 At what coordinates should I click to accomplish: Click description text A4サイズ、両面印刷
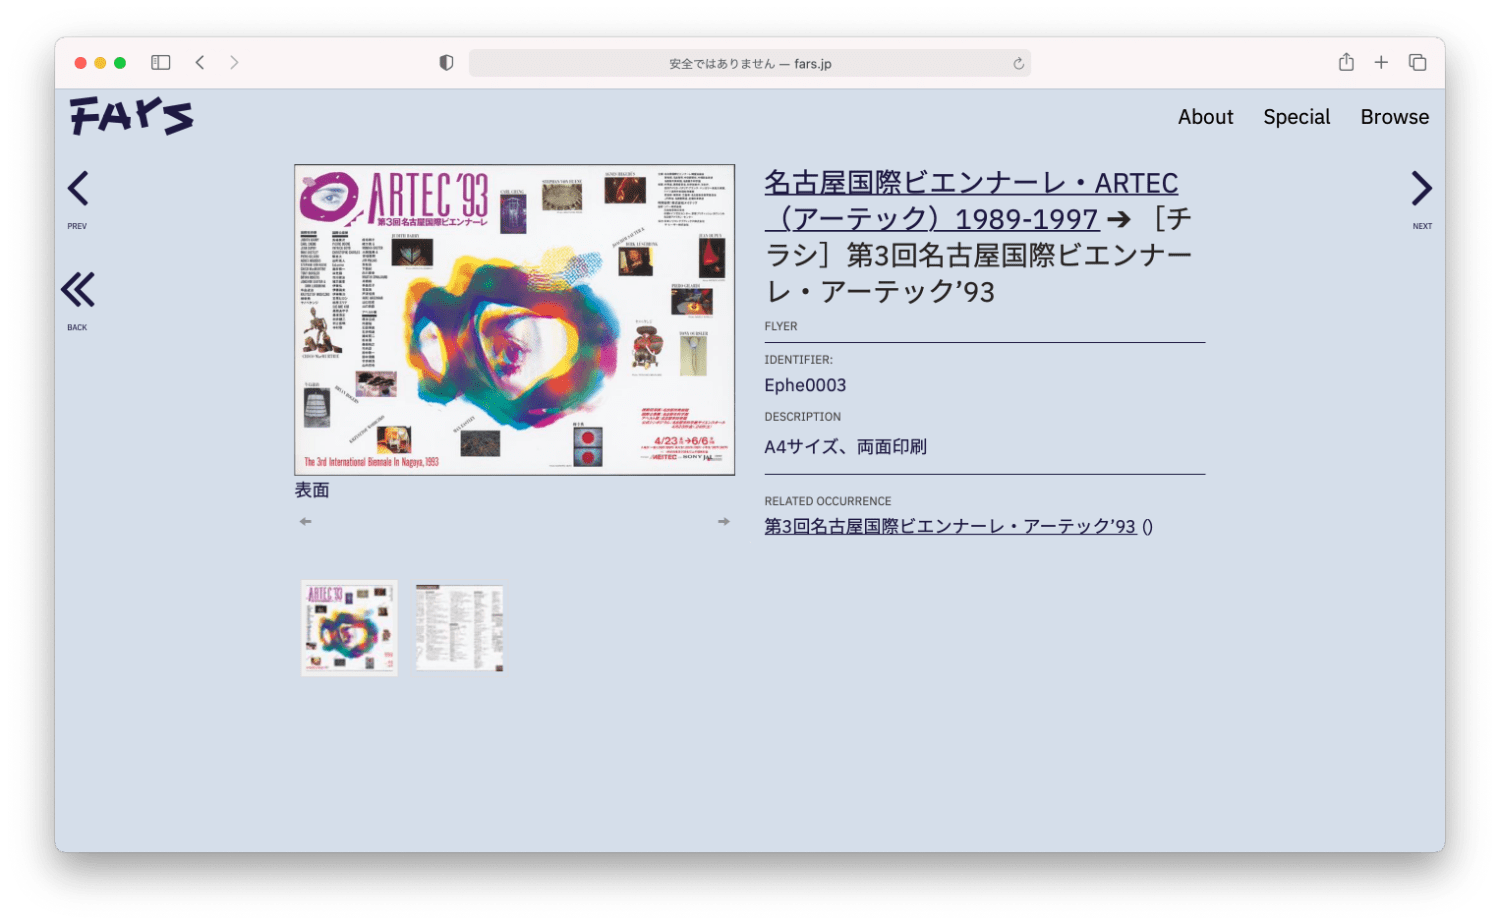pos(845,447)
